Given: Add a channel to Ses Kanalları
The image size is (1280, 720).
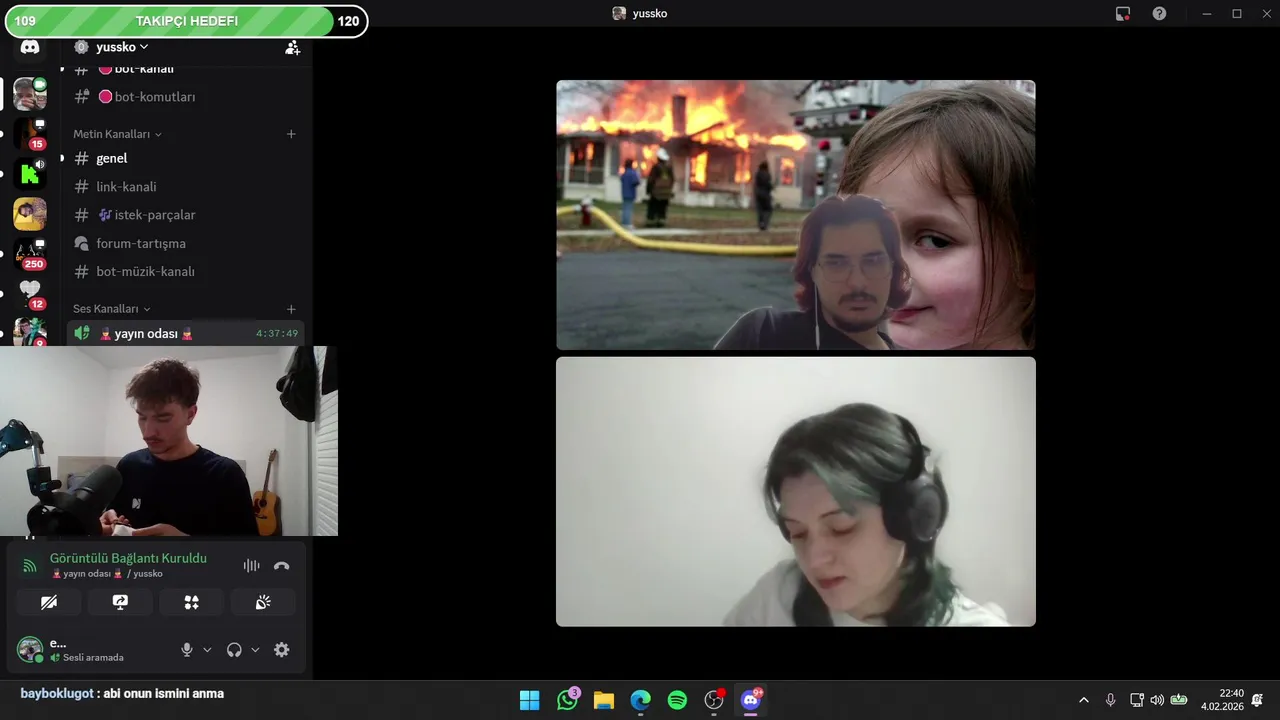Looking at the screenshot, I should (291, 309).
